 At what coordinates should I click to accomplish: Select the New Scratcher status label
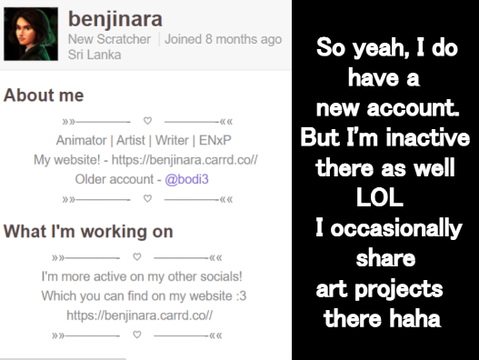109,39
